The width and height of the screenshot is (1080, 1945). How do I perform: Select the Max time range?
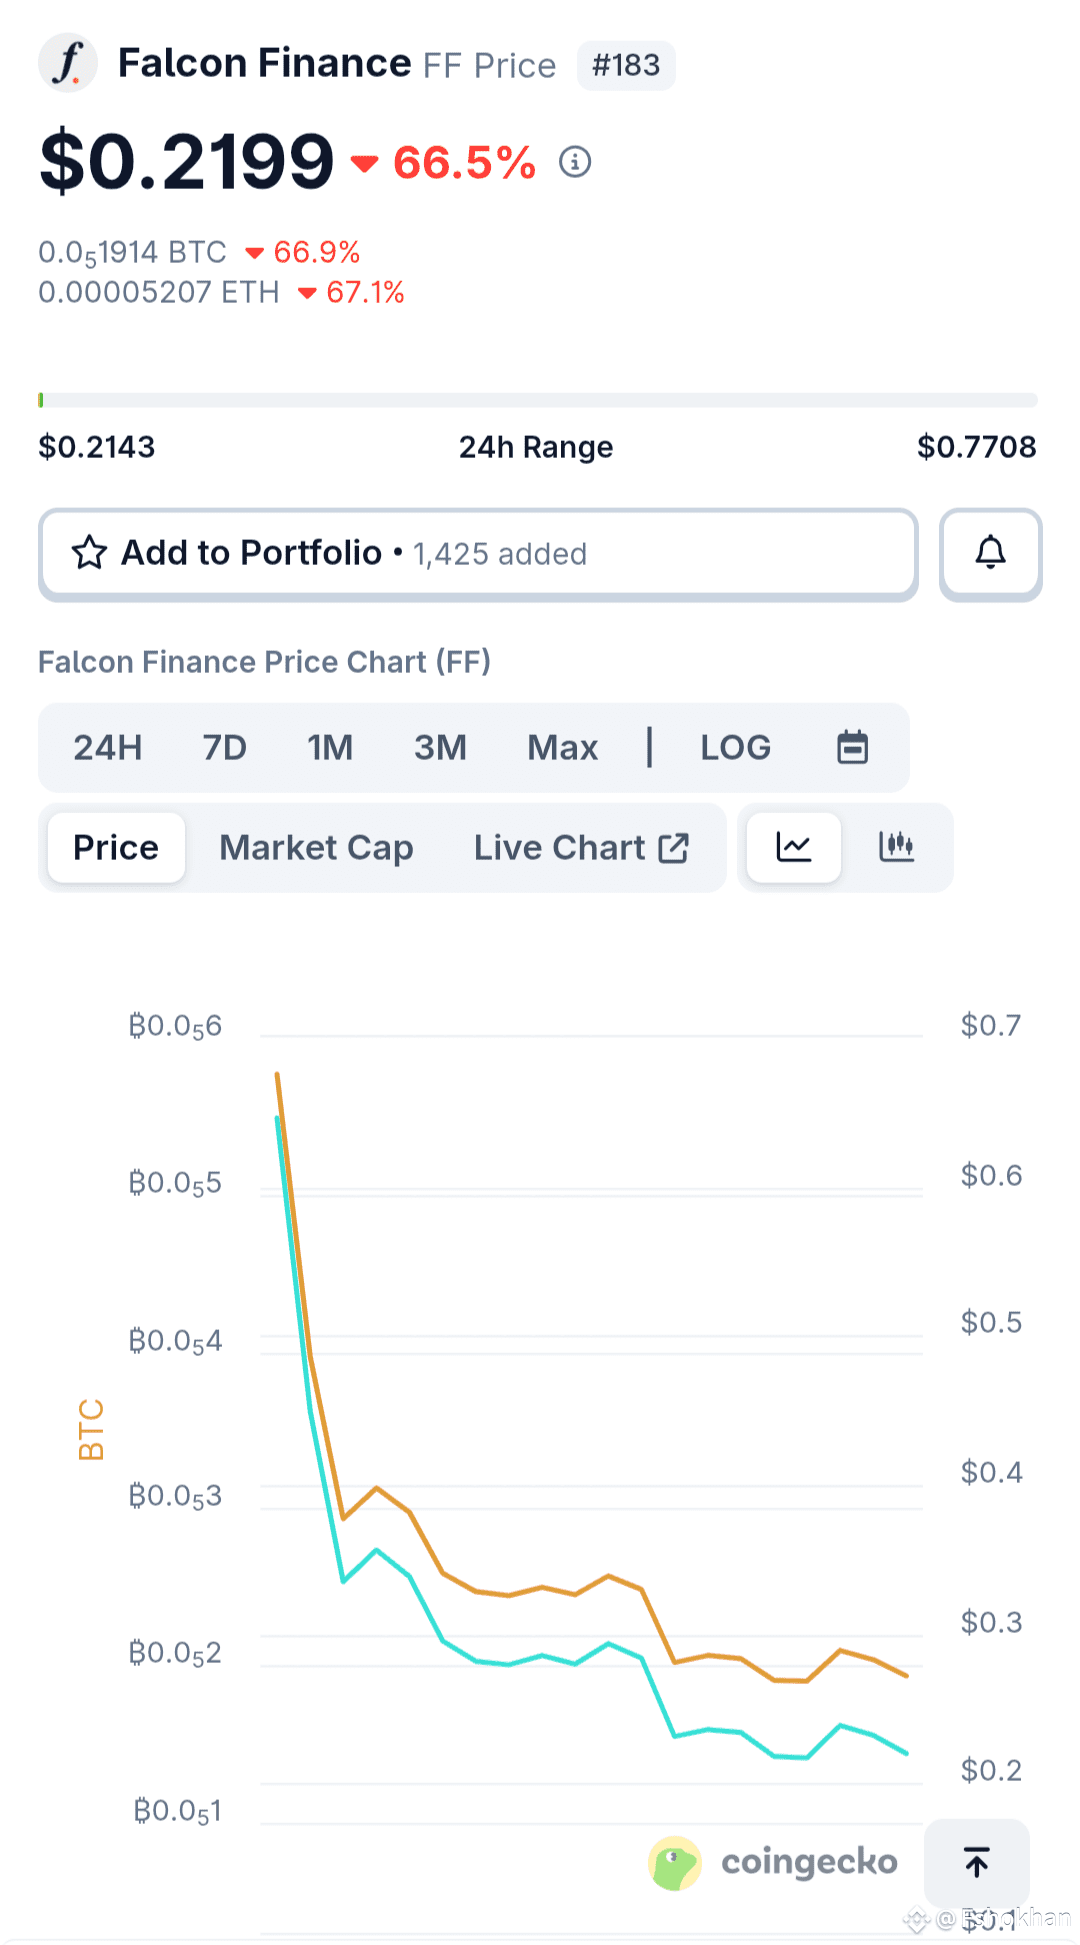point(562,747)
